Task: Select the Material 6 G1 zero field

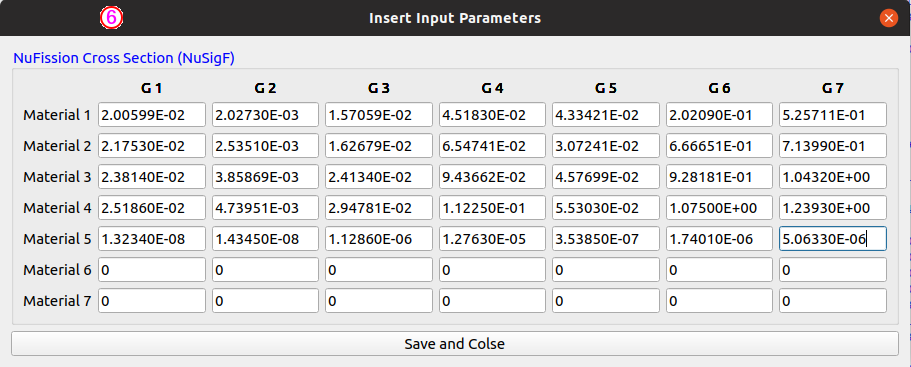Action: tap(152, 269)
